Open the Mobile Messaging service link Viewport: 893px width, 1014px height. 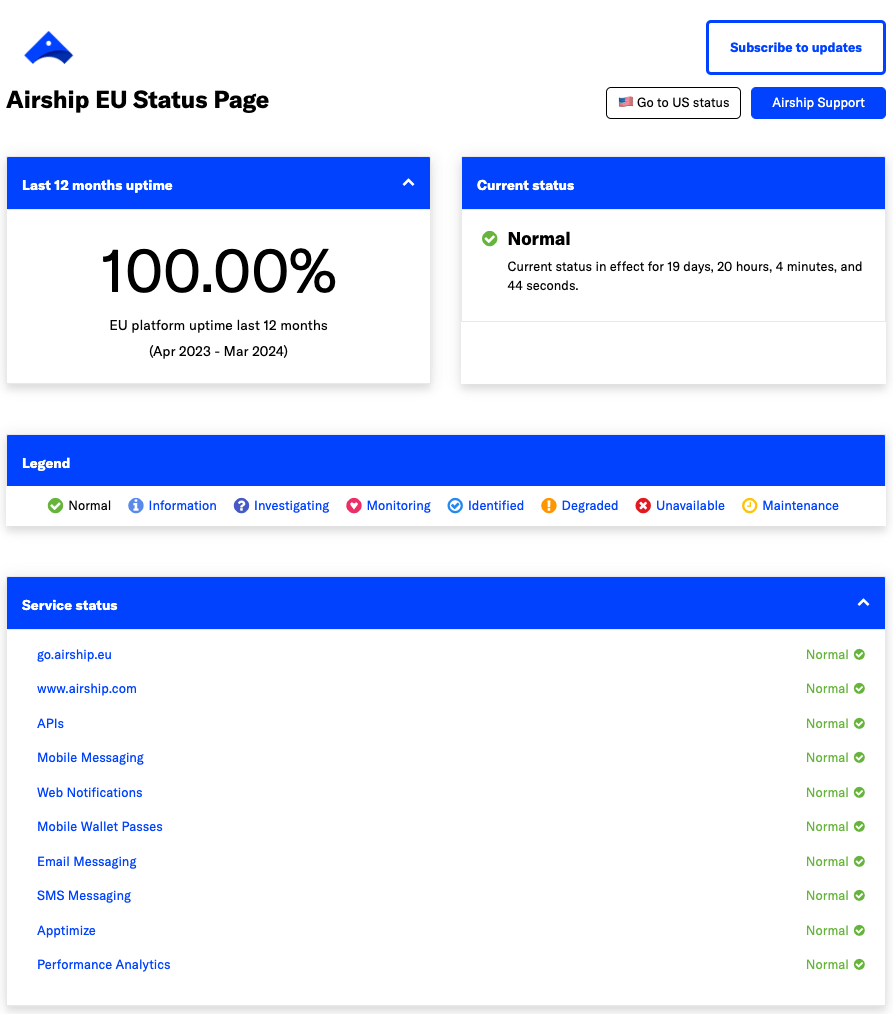[x=90, y=758]
